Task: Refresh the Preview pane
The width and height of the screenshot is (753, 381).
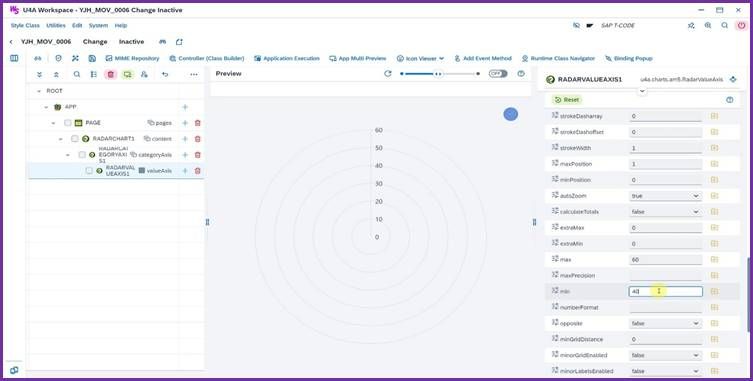Action: click(388, 74)
